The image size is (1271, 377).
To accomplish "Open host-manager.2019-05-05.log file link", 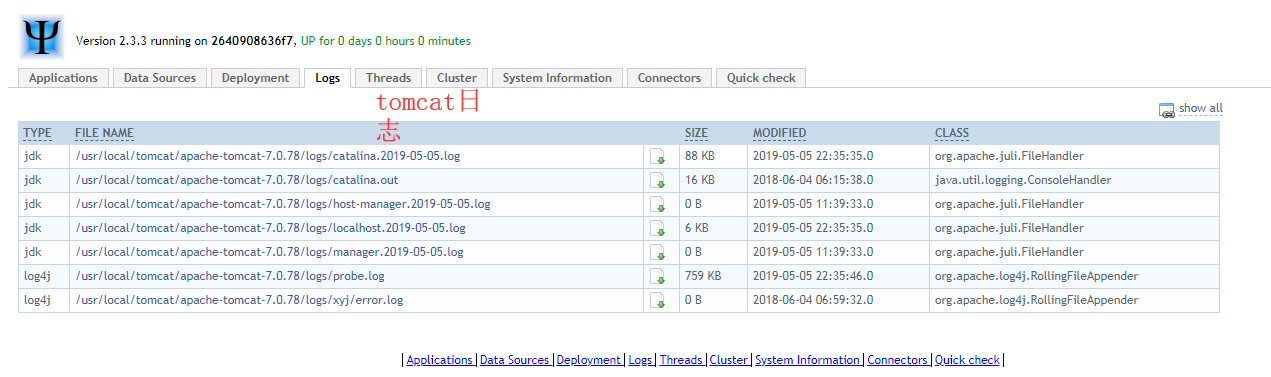I will (283, 204).
